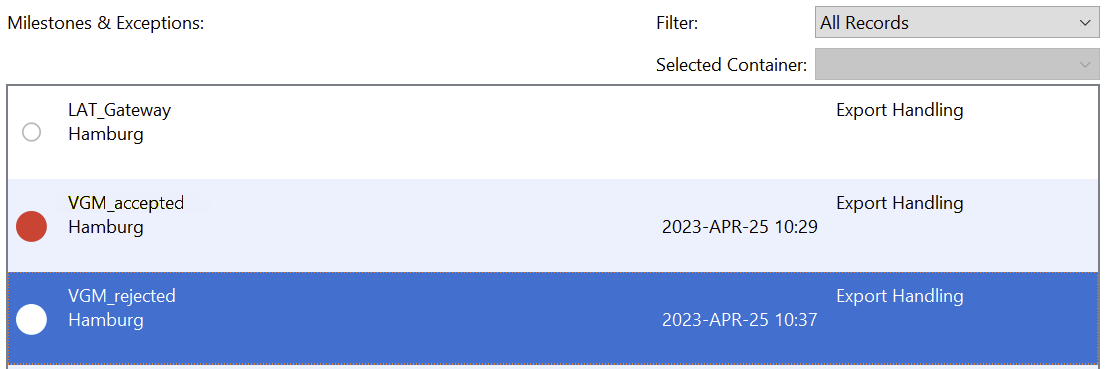The width and height of the screenshot is (1105, 369).
Task: Click the Selected Container label
Action: point(731,65)
